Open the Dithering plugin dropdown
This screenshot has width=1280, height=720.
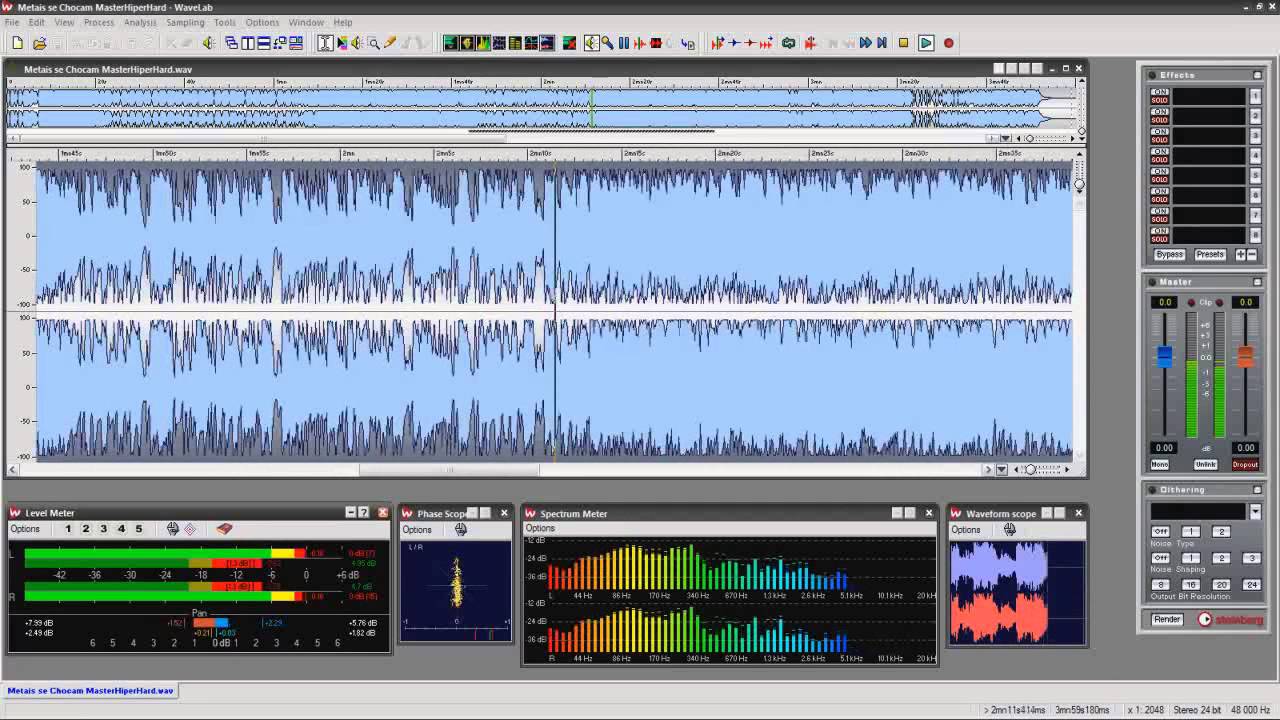[x=1255, y=512]
